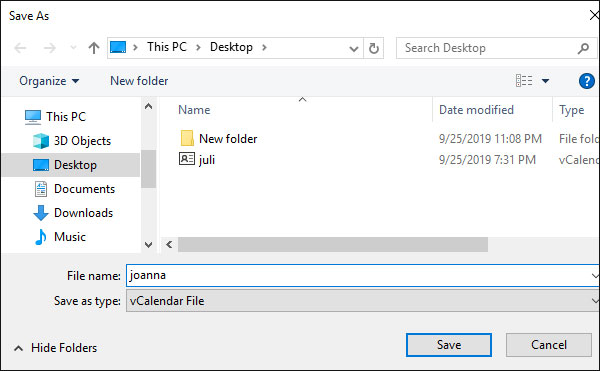Change the view layout icon
The width and height of the screenshot is (600, 371).
(524, 81)
